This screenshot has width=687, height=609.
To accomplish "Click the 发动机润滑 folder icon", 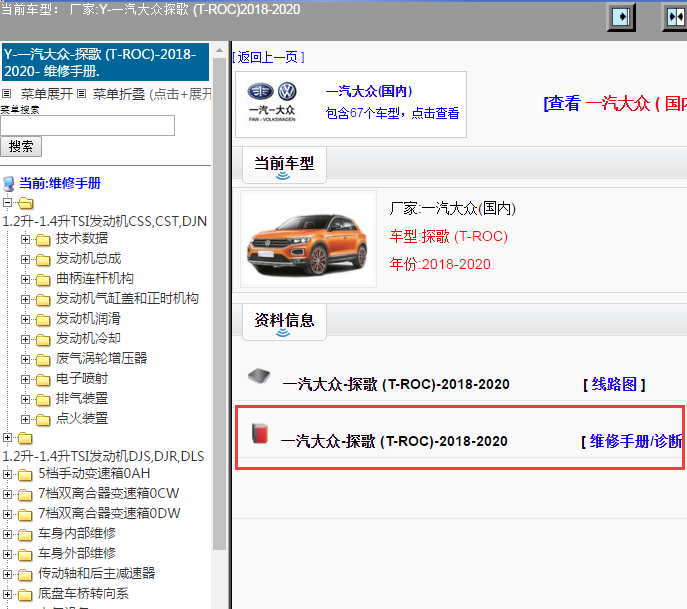I will (x=43, y=320).
